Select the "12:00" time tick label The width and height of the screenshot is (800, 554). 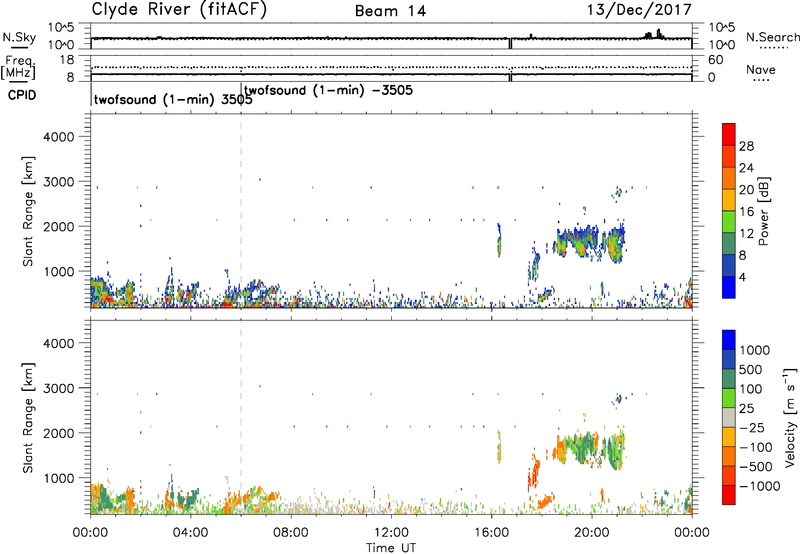point(391,533)
